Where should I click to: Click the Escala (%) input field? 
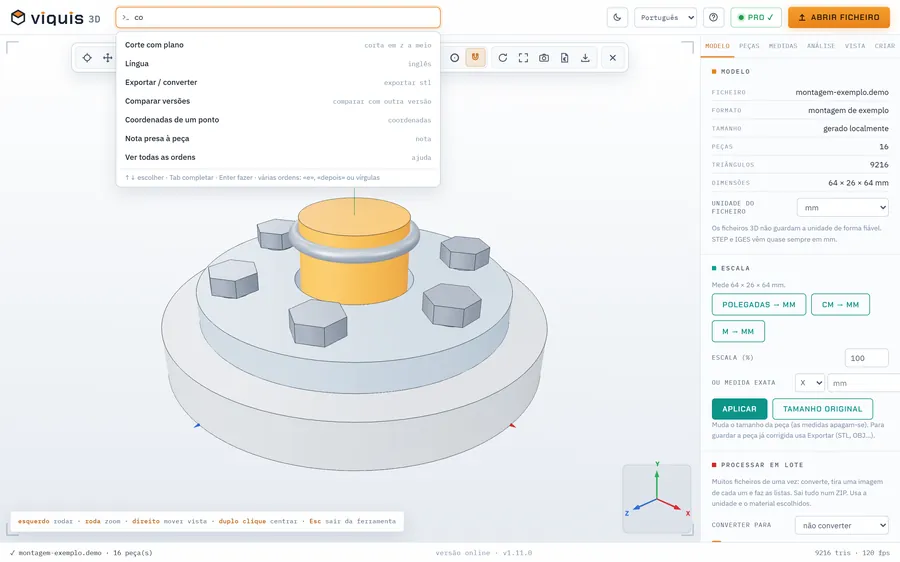pos(867,358)
